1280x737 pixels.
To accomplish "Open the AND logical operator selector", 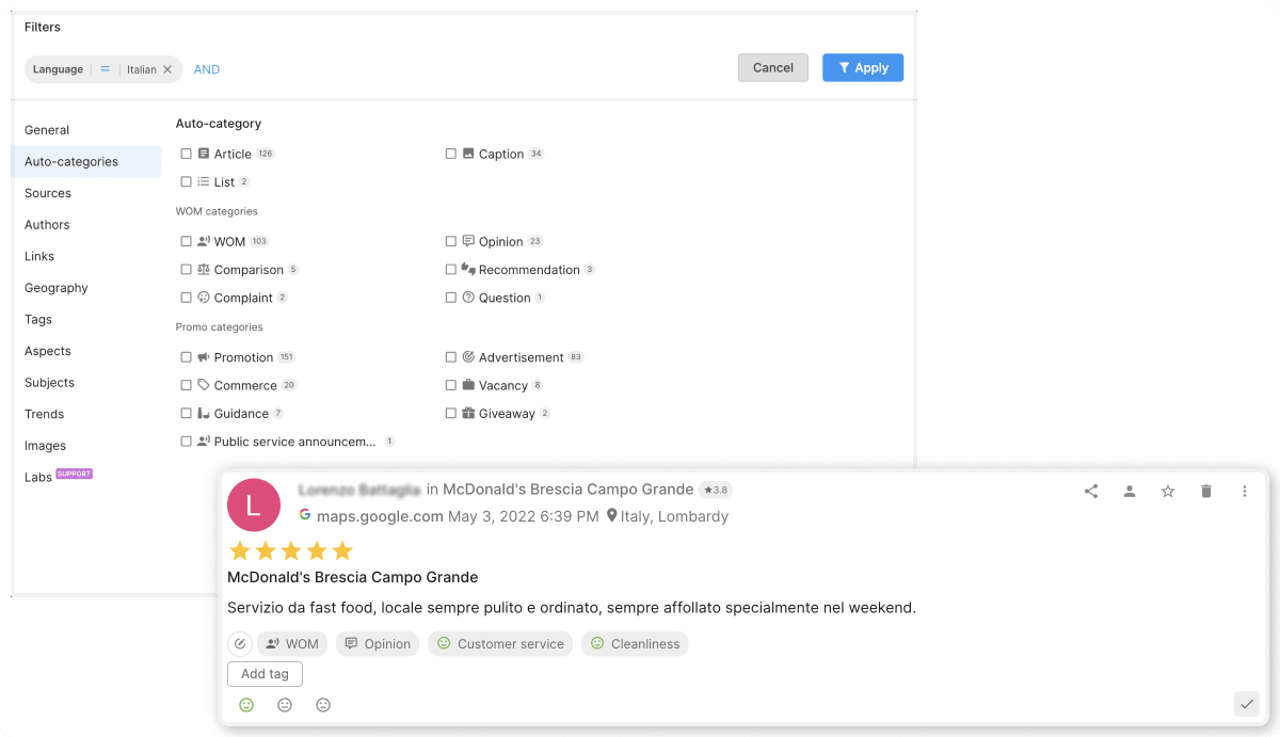I will tap(207, 70).
